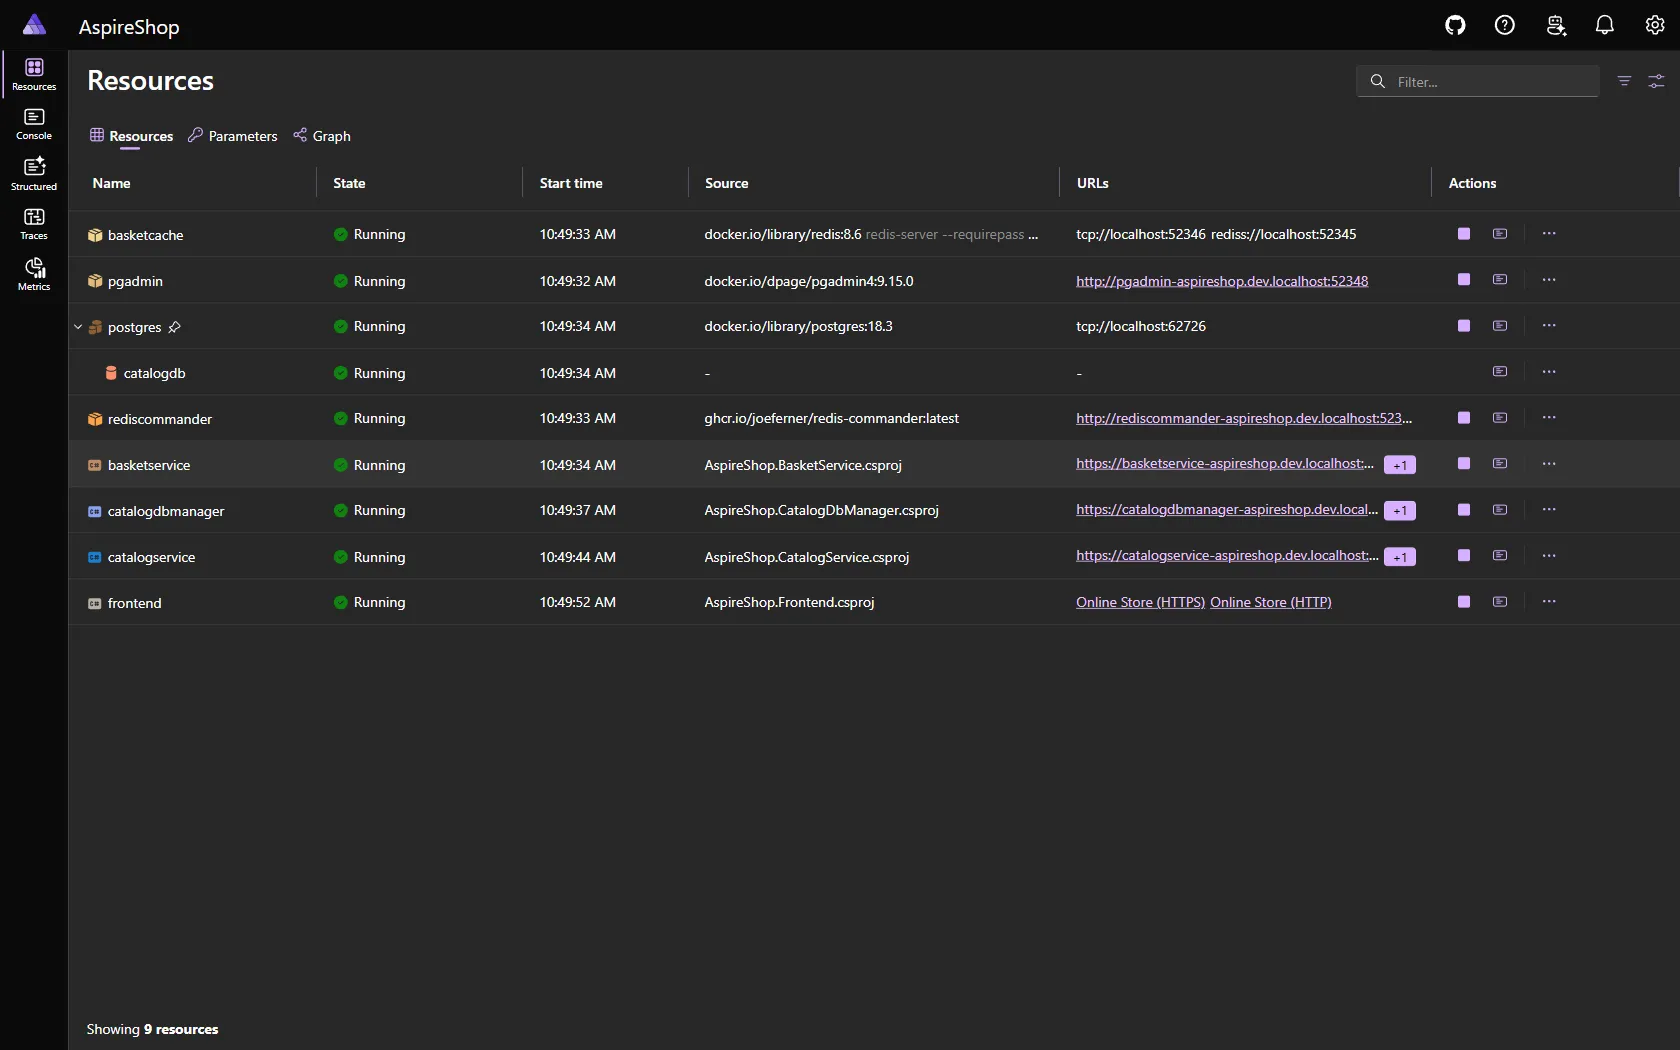Screen dimensions: 1680x1050
Task: Go to Console page in sidebar
Action: click(x=34, y=124)
